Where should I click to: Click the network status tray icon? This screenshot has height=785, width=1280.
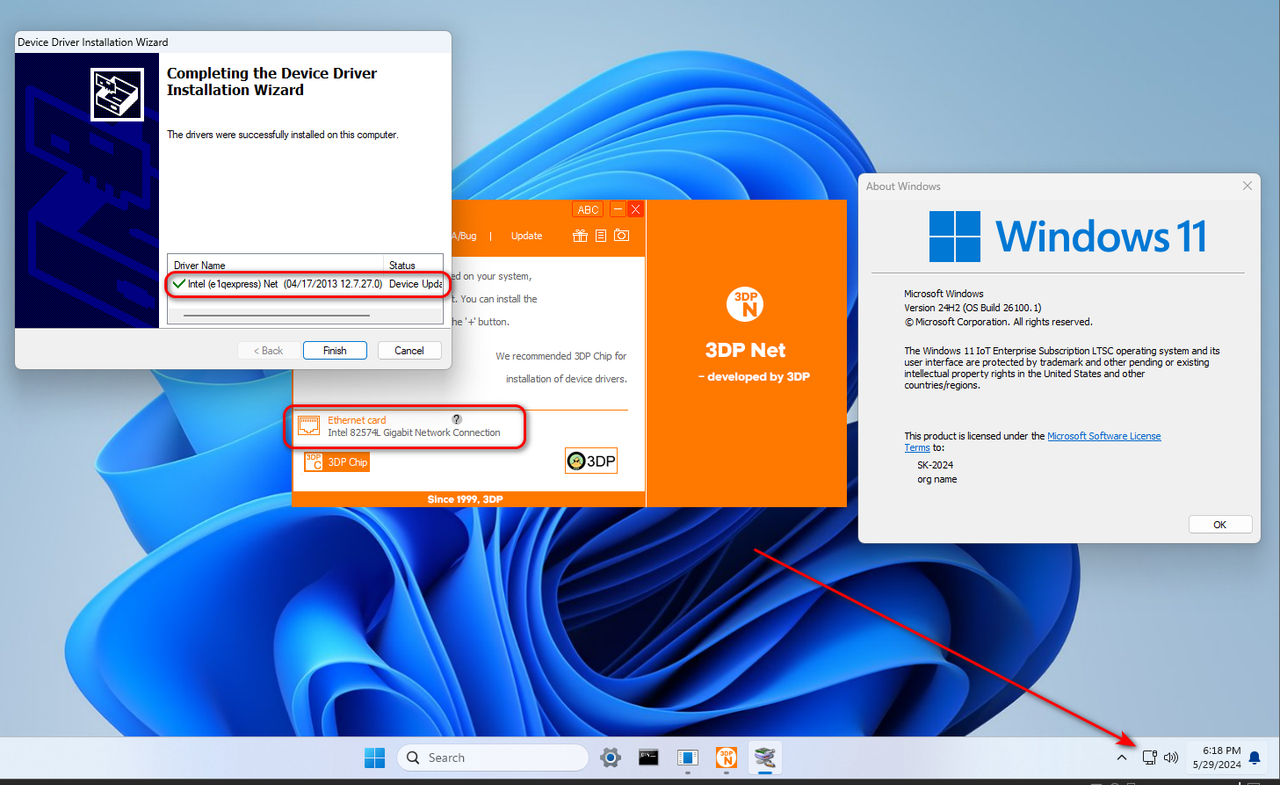1149,758
